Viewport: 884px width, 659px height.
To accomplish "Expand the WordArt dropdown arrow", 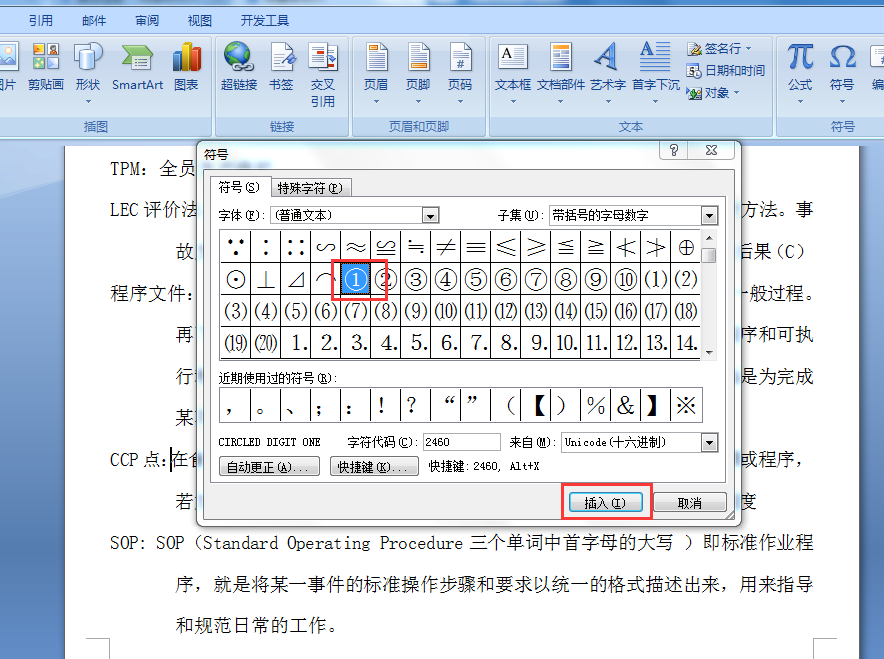I will tap(608, 101).
